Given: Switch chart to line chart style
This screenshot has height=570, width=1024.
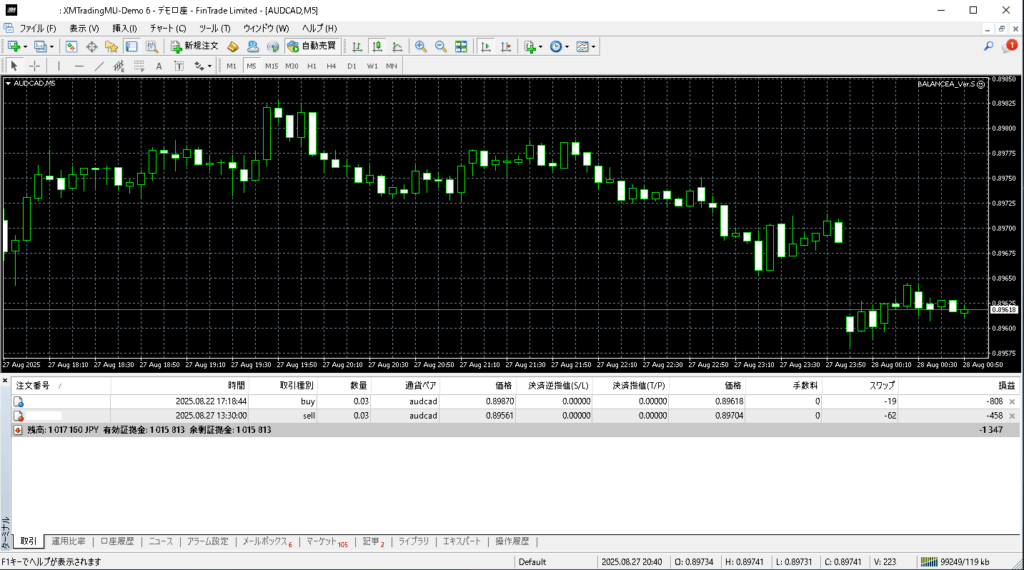Looking at the screenshot, I should 397,46.
